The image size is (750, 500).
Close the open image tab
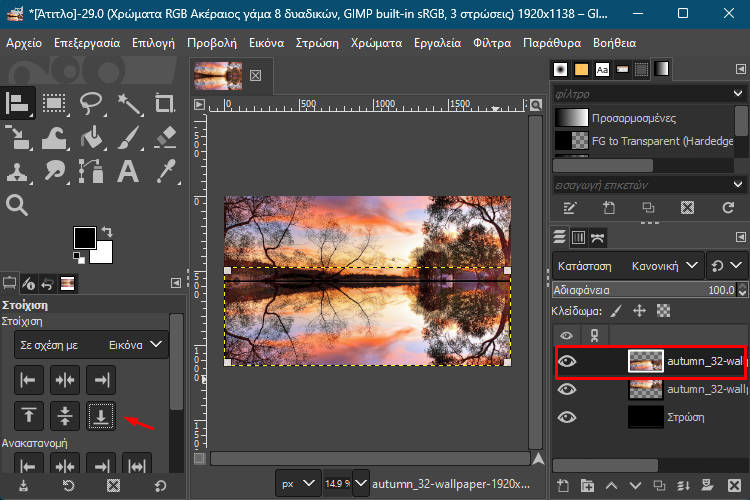pos(256,76)
